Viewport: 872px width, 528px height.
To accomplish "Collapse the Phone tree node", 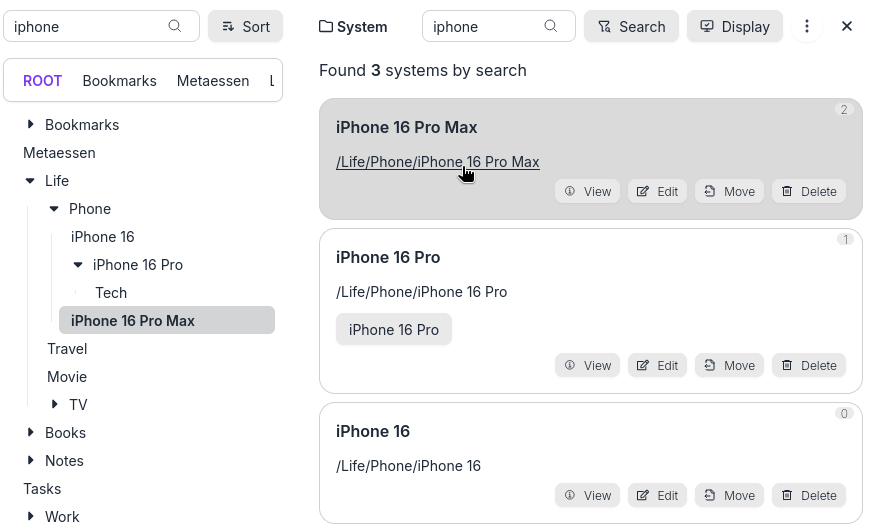I will [x=54, y=209].
